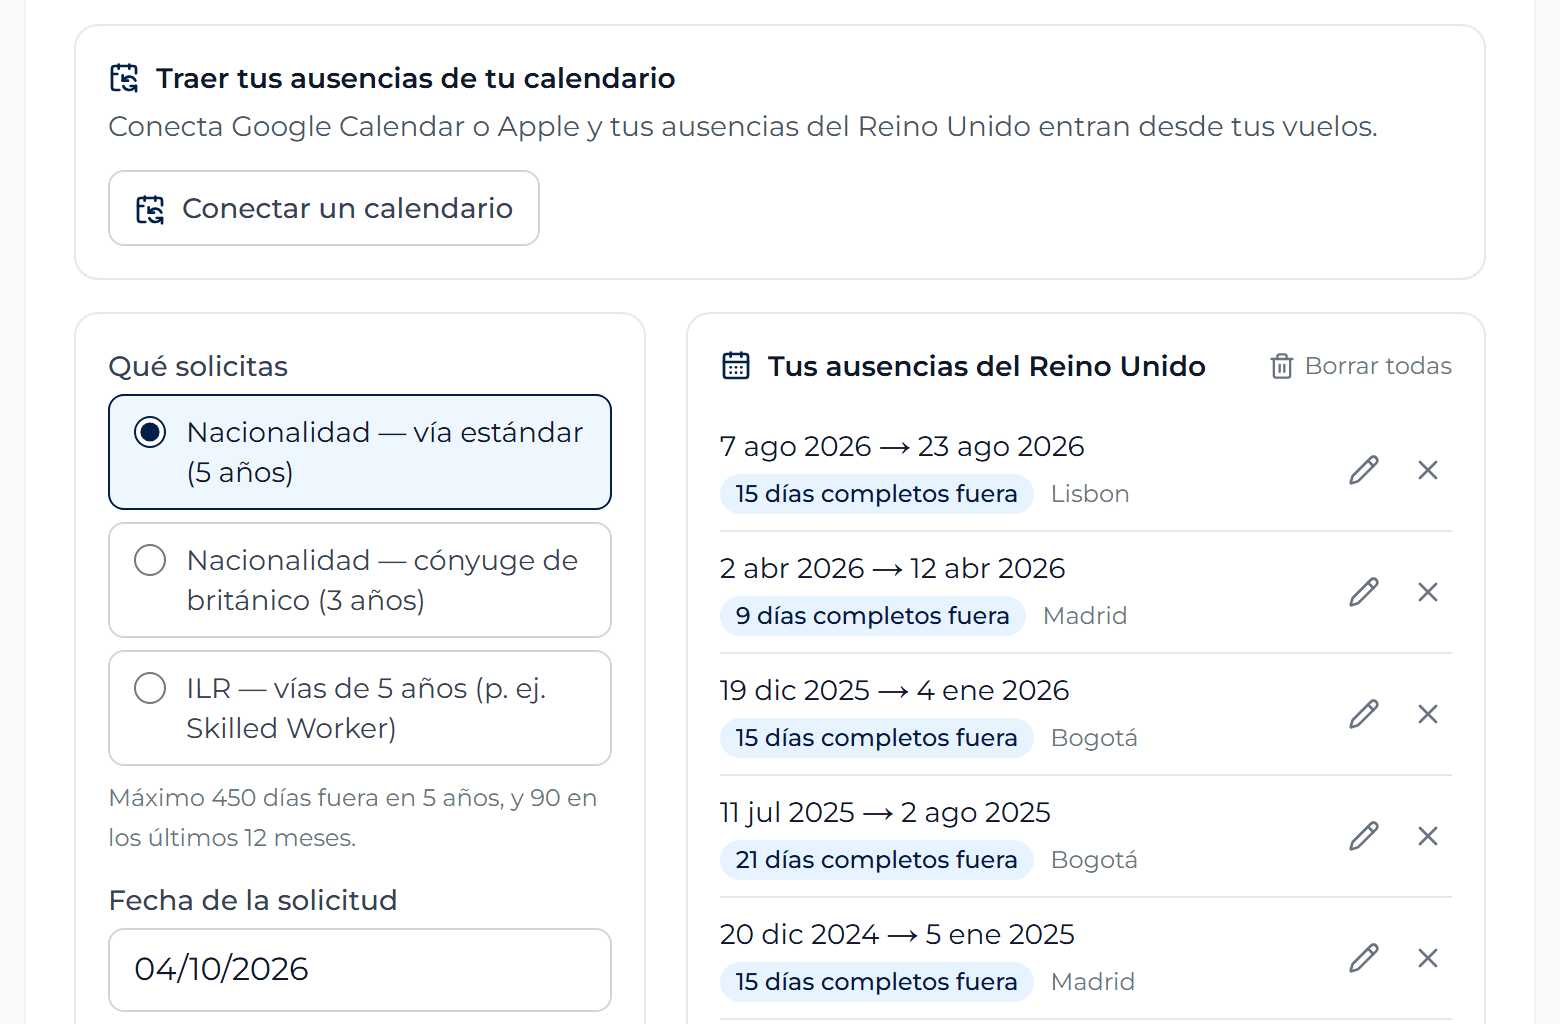This screenshot has width=1560, height=1024.
Task: Click the date range 7 ago 2026 → 23 ago 2026
Action: [x=902, y=446]
